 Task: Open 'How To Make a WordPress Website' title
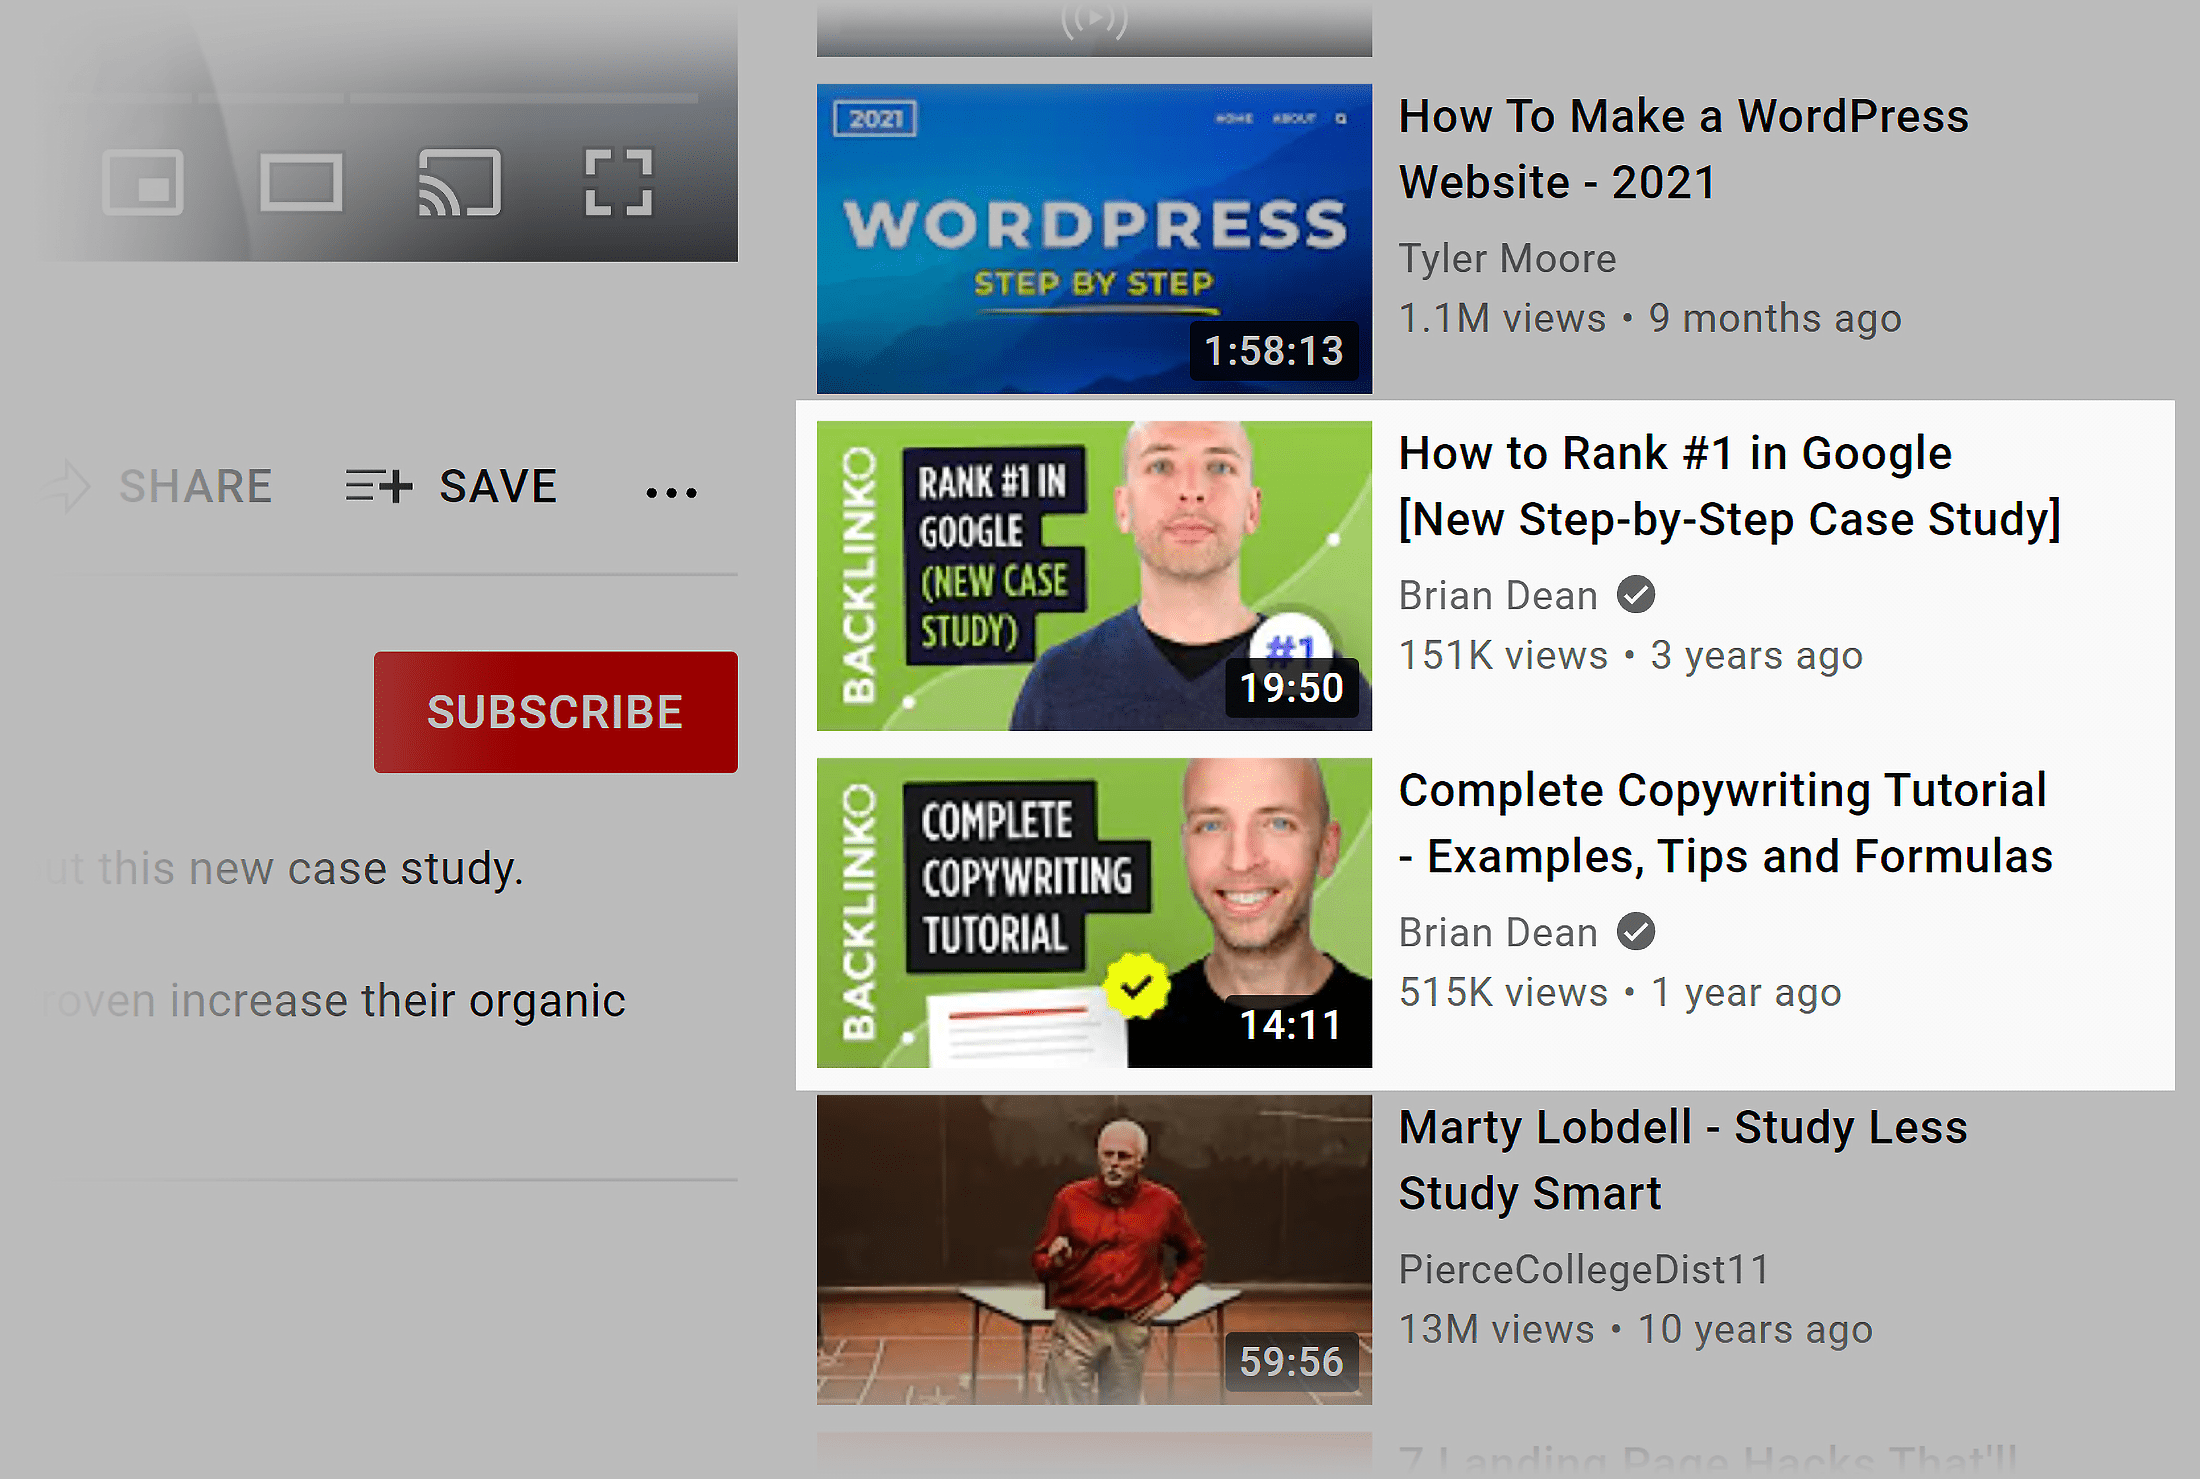pyautogui.click(x=1684, y=149)
